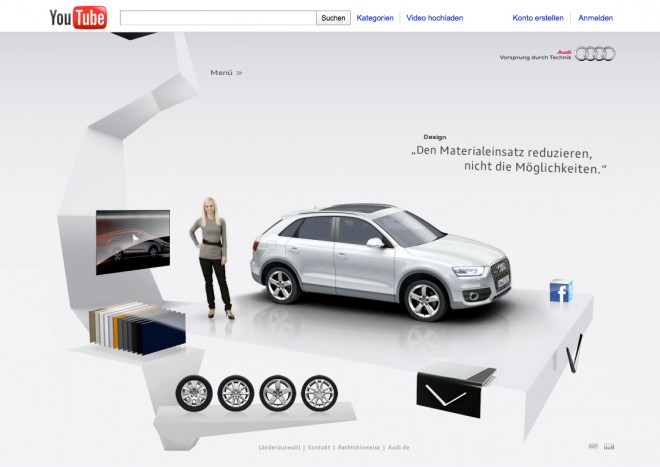Screen dimensions: 660x467
Task: Play the design video thumbnail
Action: (x=133, y=242)
